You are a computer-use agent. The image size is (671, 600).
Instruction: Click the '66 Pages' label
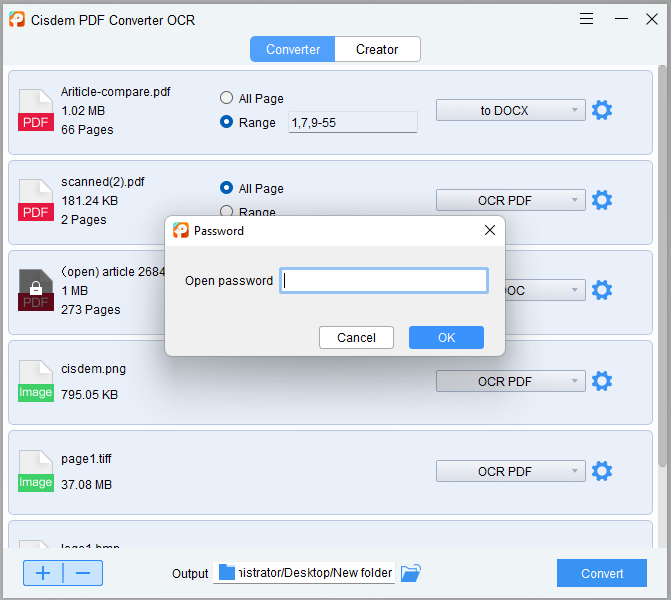coord(87,130)
